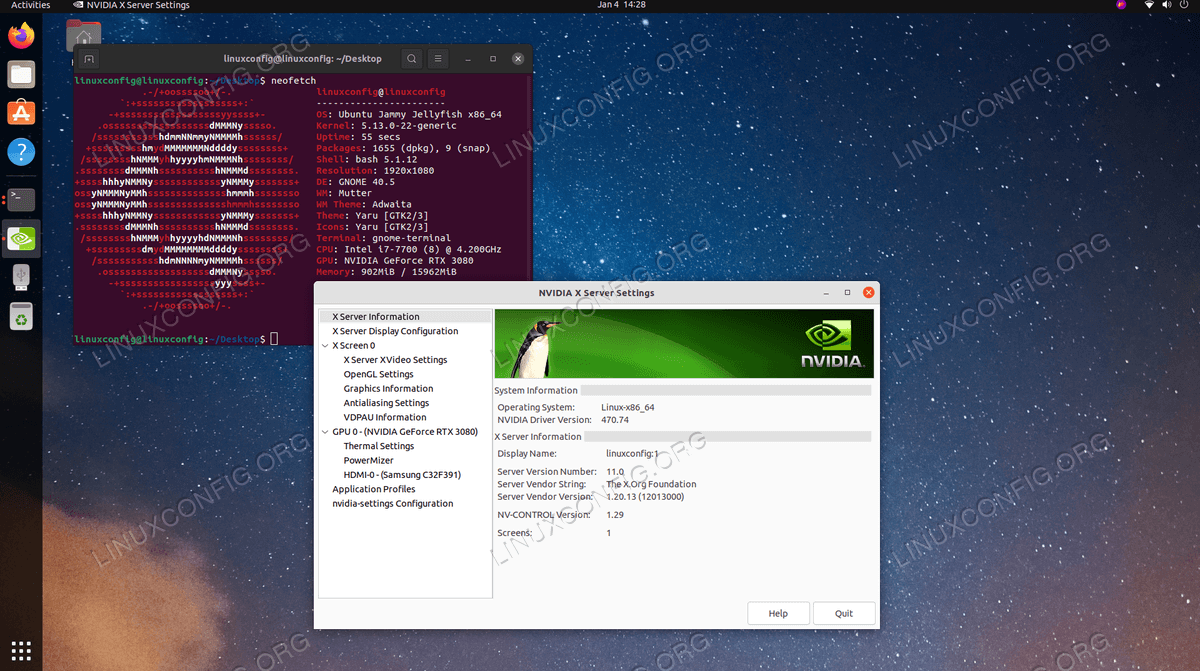This screenshot has width=1200, height=671.
Task: Launch Ubuntu Software from the dock
Action: click(21, 112)
